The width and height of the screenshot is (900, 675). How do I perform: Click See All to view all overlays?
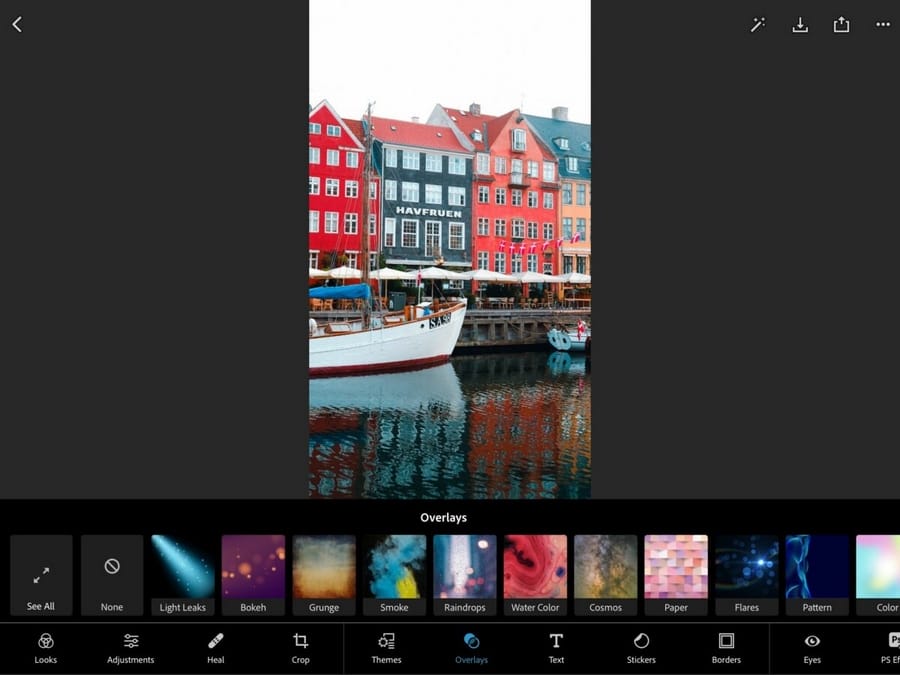(x=40, y=574)
